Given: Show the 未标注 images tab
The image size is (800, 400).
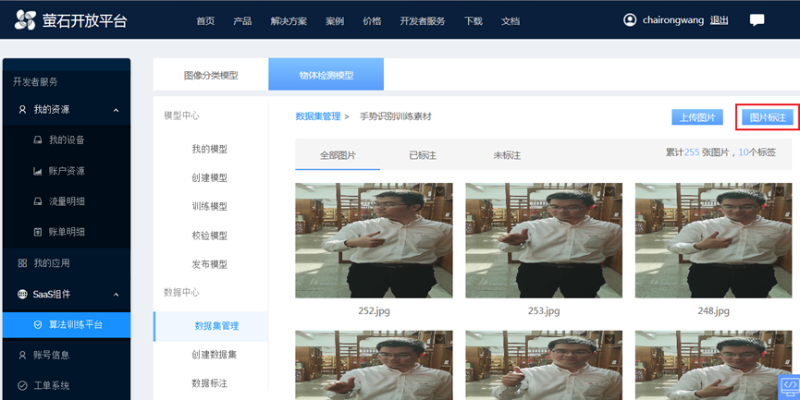Looking at the screenshot, I should click(x=507, y=155).
